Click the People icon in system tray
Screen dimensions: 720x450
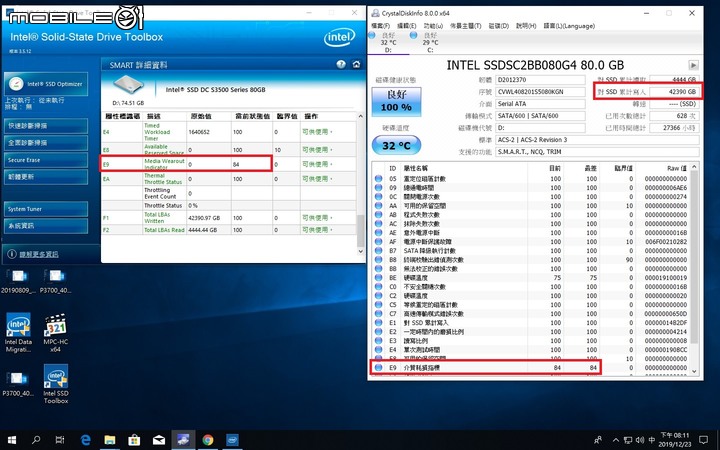click(x=598, y=440)
